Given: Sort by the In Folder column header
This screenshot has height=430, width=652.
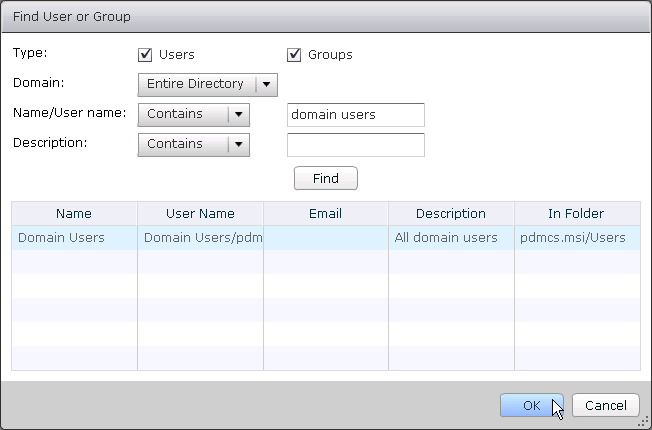Looking at the screenshot, I should pos(577,213).
